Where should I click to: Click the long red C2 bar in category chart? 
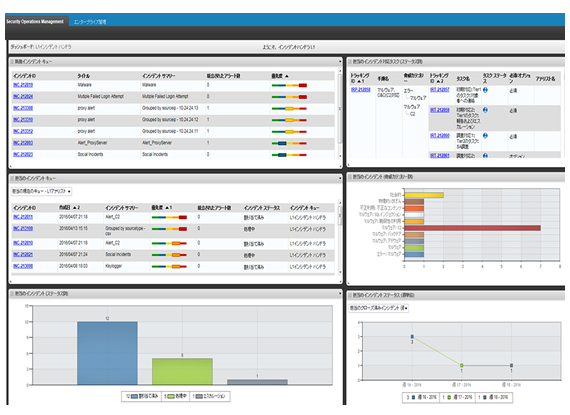tap(473, 228)
